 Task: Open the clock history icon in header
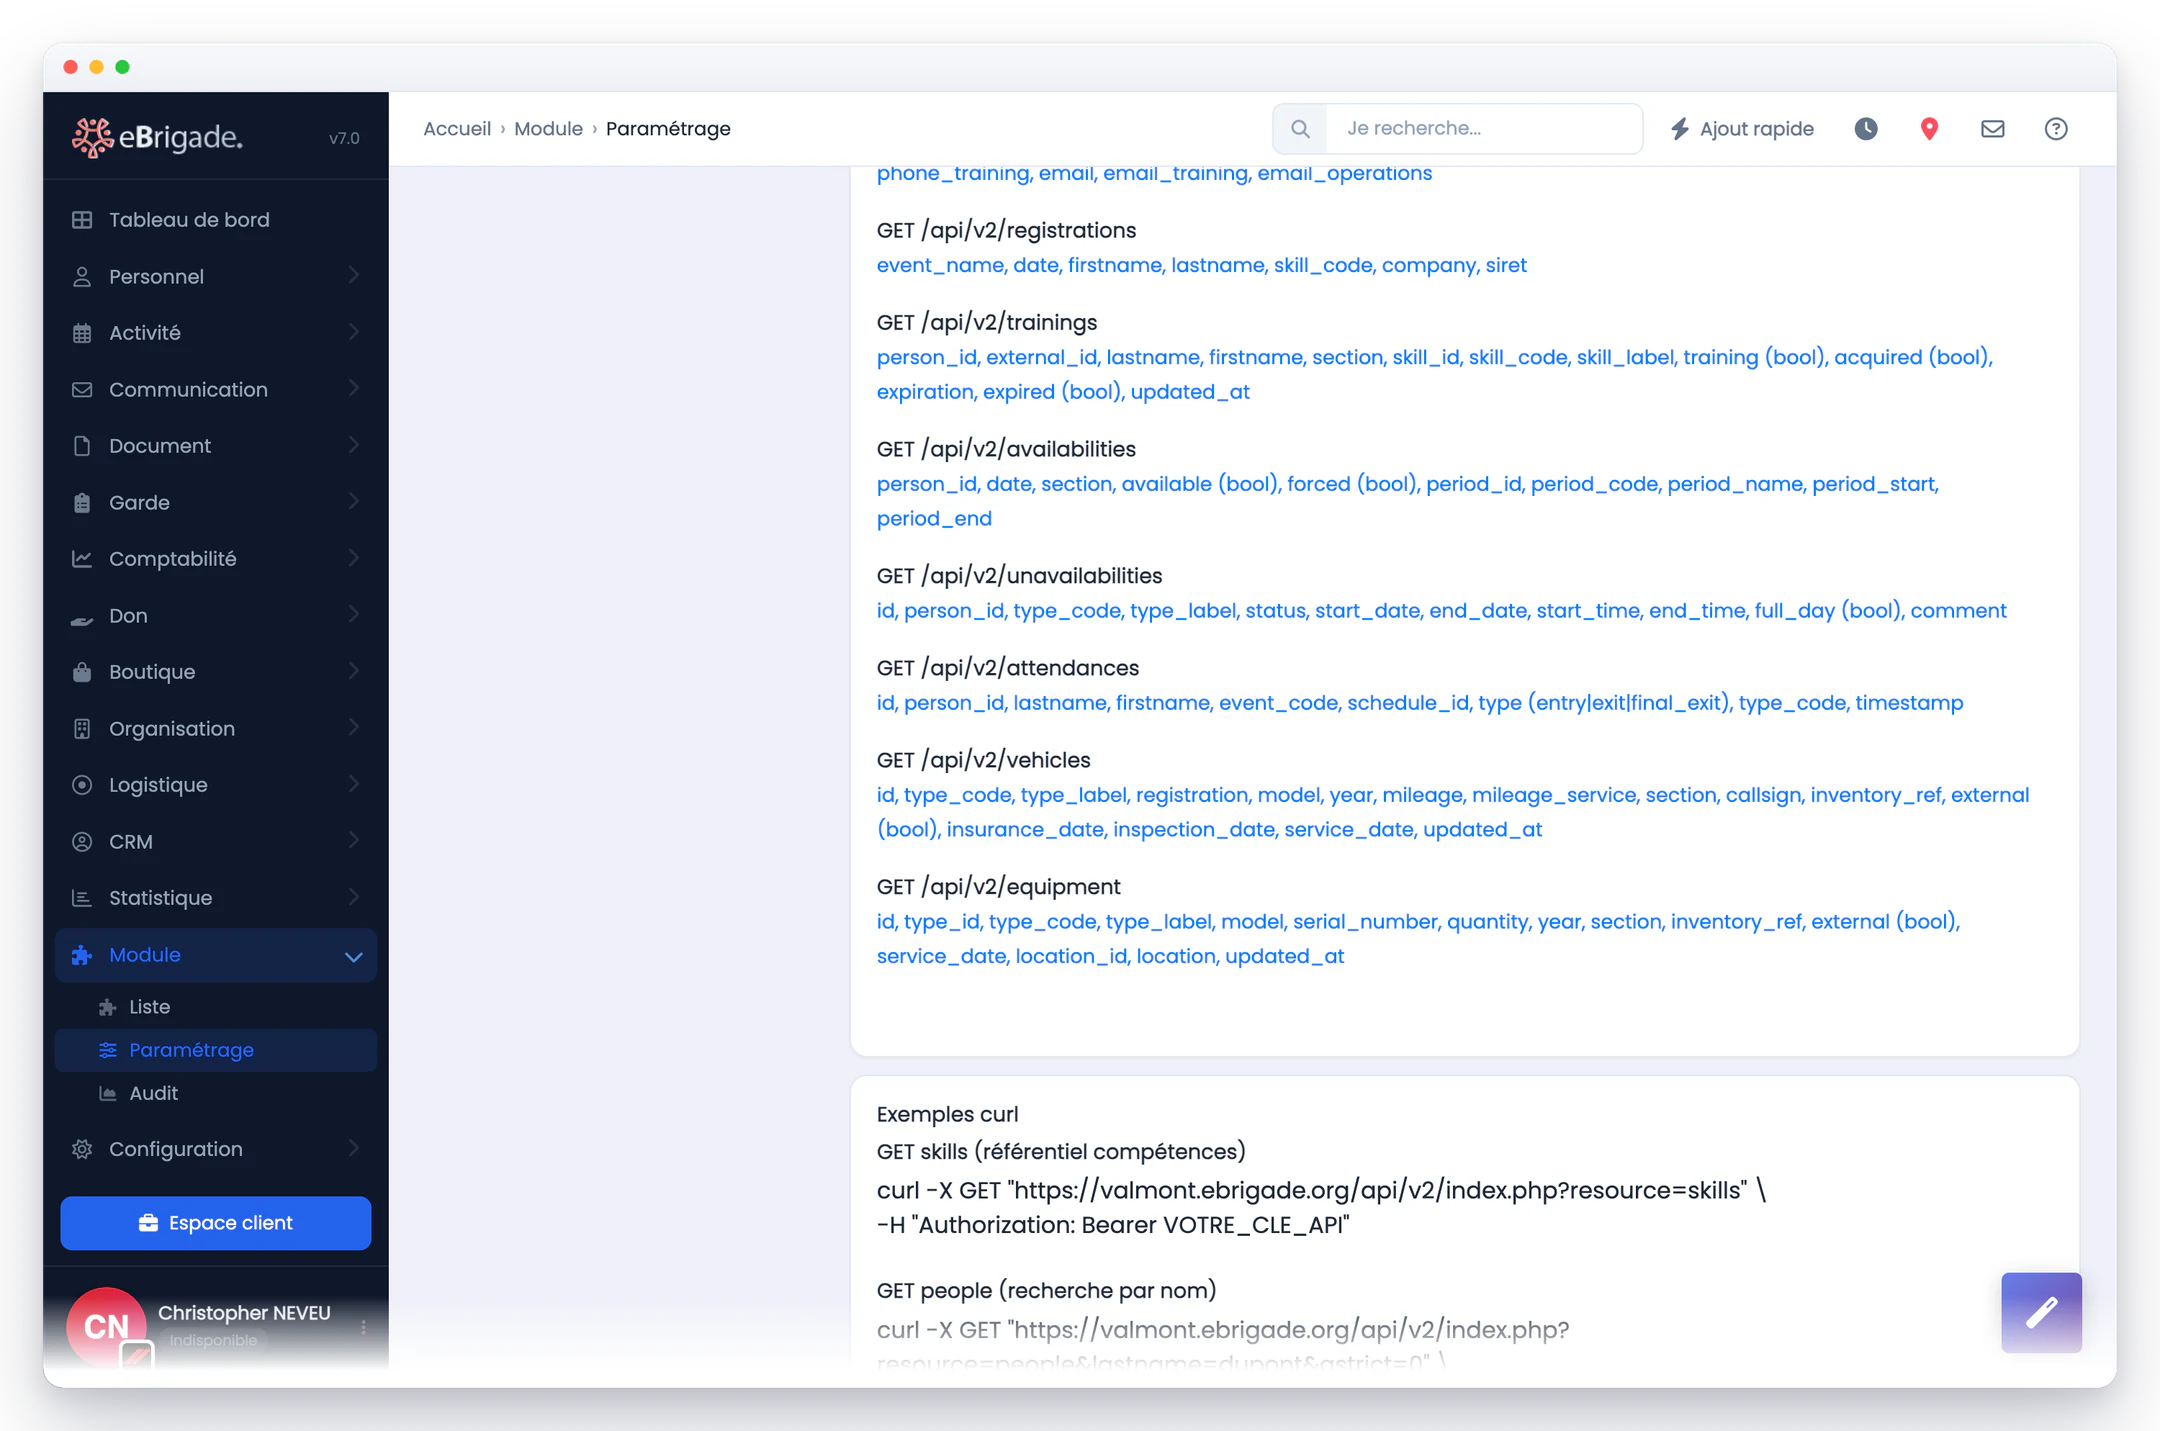(x=1866, y=129)
